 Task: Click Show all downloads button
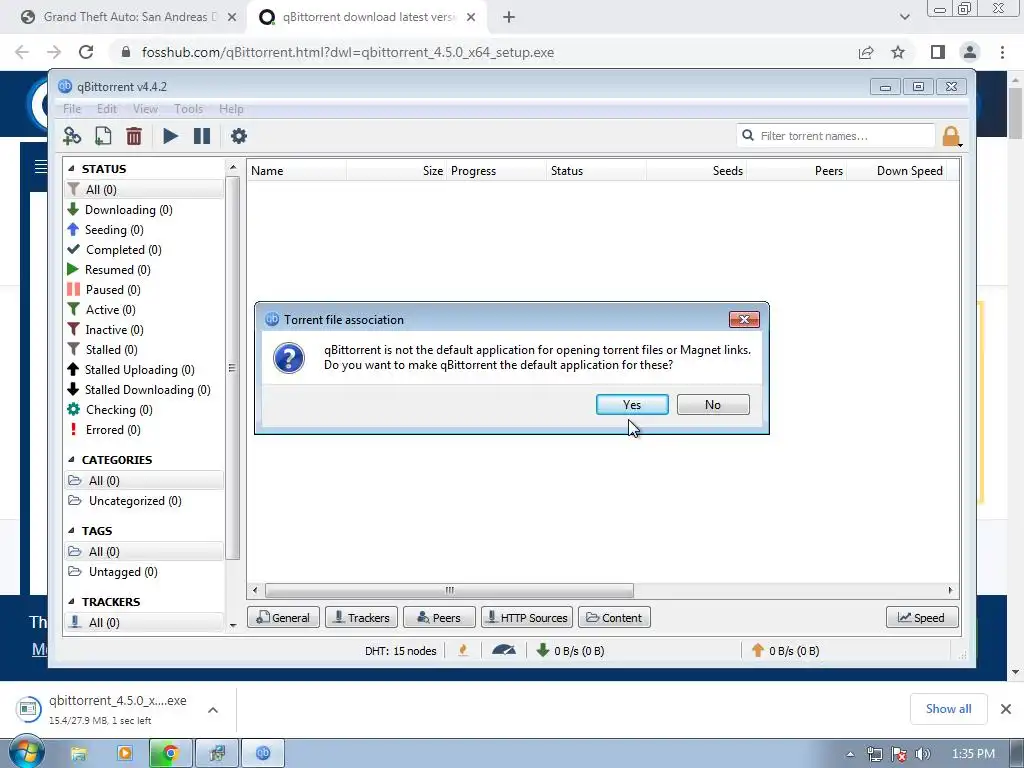[x=948, y=709]
